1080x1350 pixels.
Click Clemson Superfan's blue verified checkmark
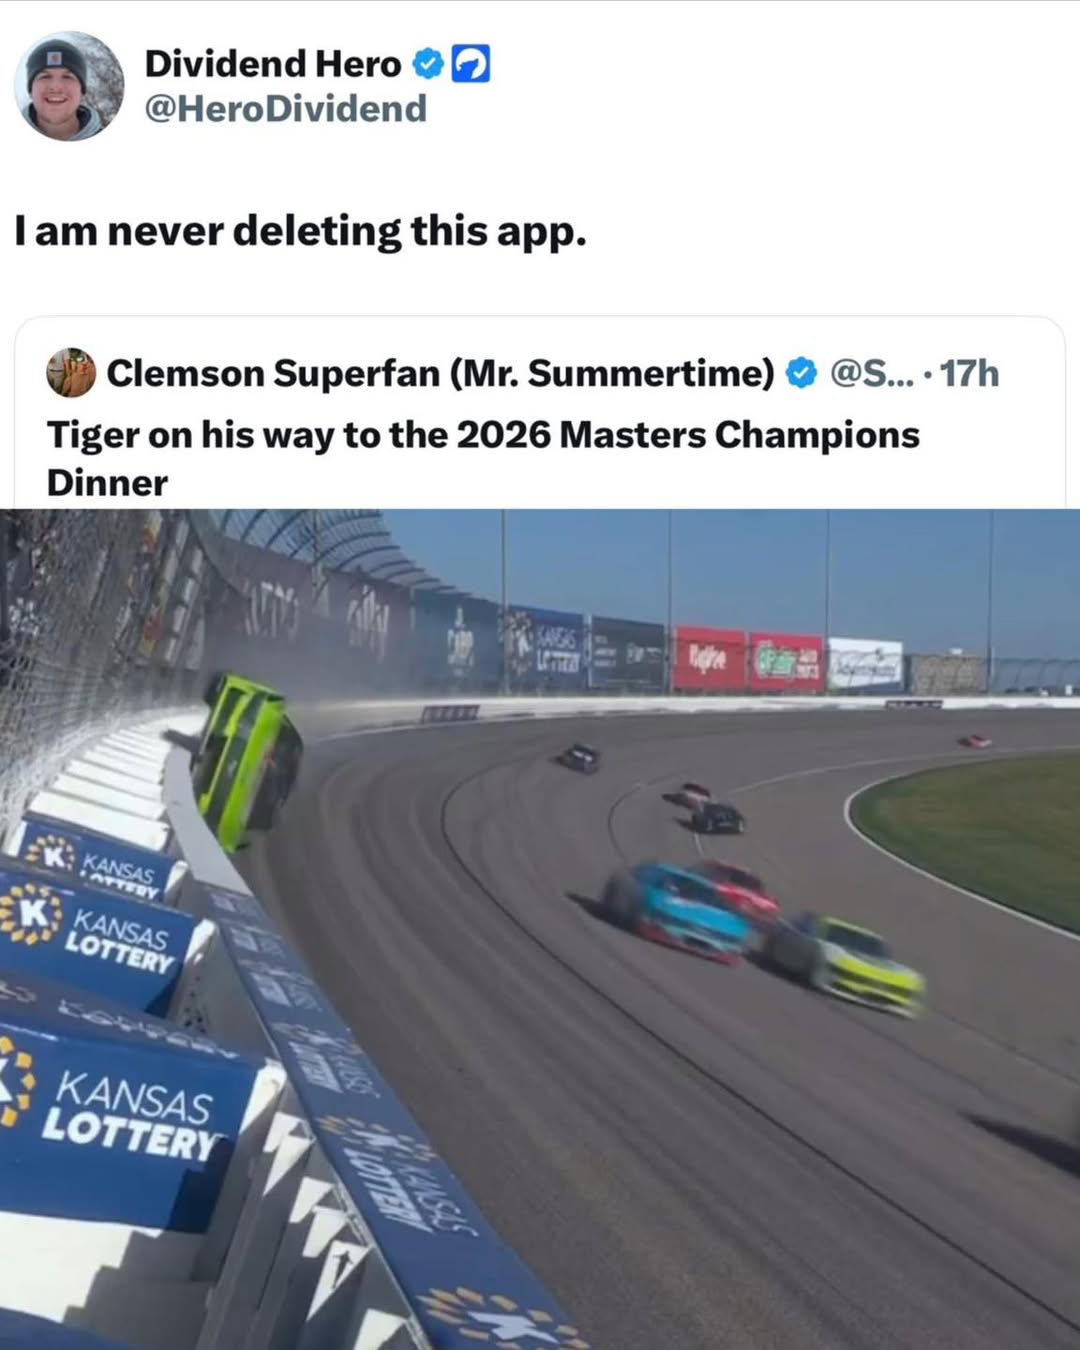click(x=800, y=373)
